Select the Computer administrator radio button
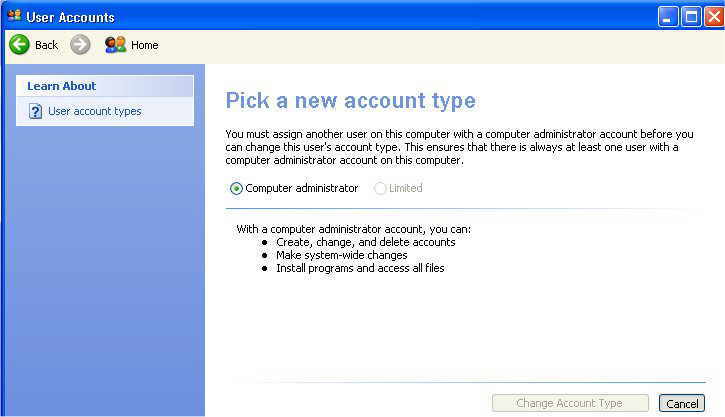This screenshot has height=417, width=725. coord(236,188)
